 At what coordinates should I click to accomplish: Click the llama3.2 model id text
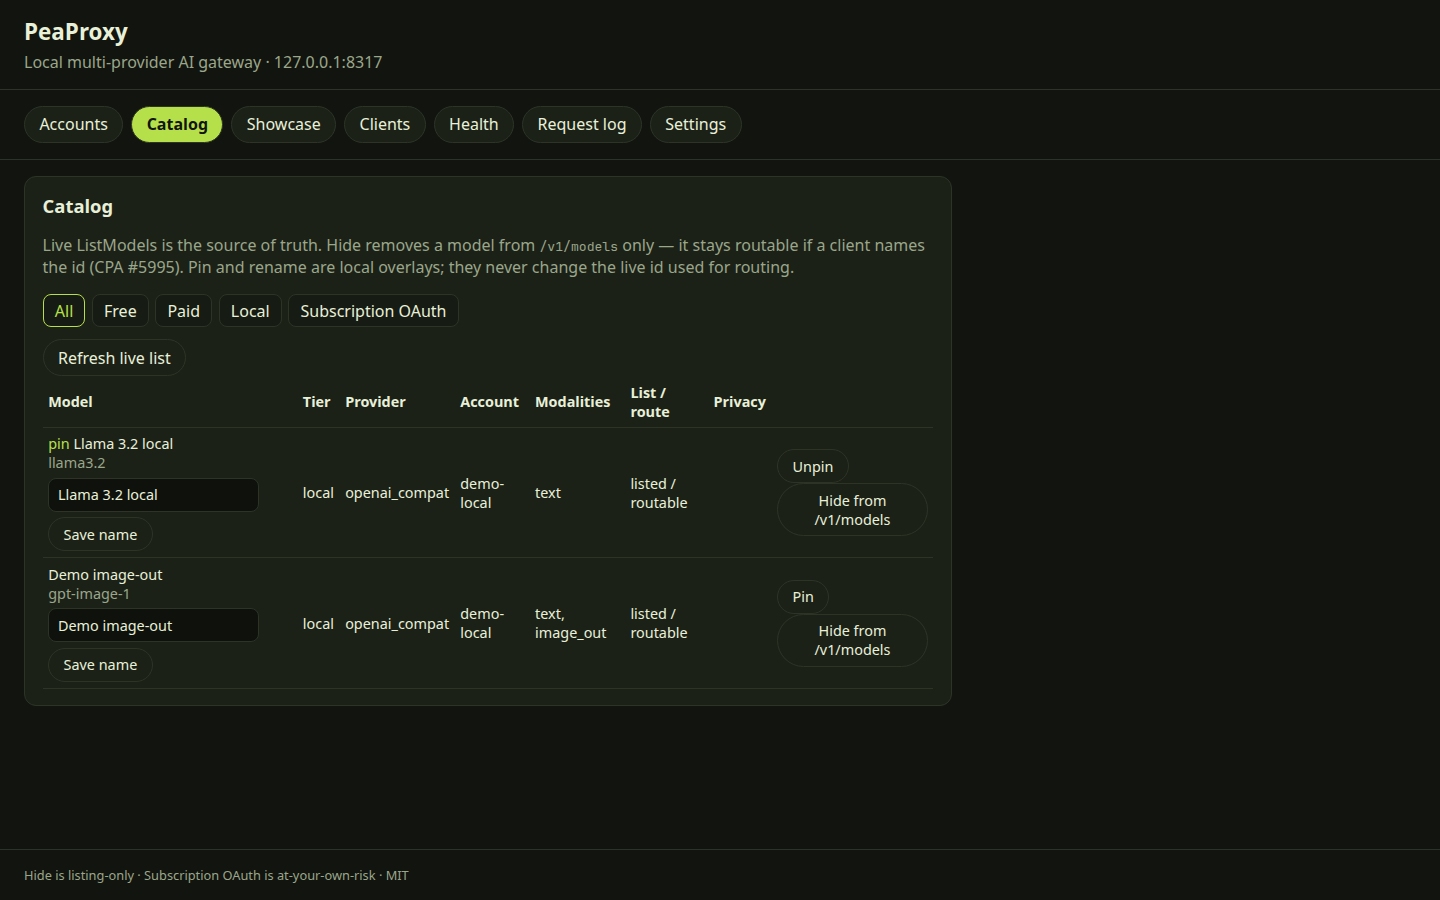[x=77, y=463]
